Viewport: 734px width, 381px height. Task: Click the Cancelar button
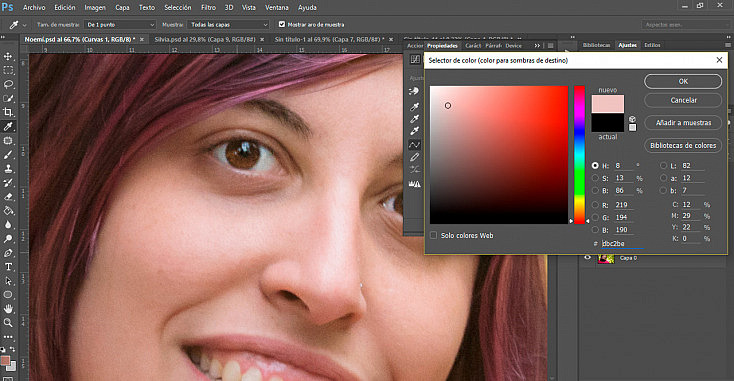tap(683, 100)
